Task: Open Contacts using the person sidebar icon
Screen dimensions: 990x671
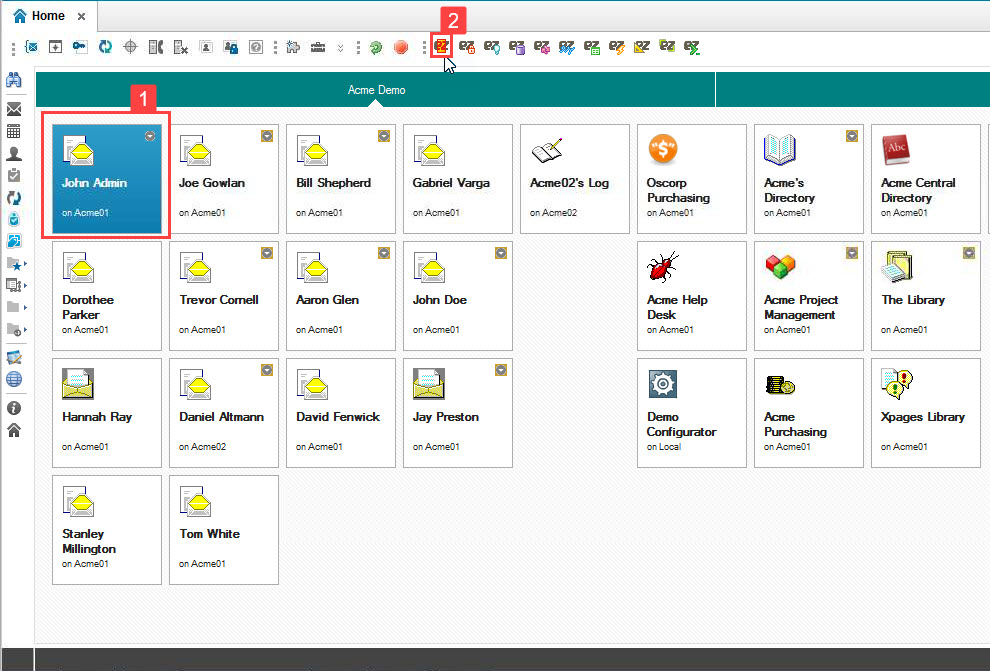Action: tap(14, 155)
